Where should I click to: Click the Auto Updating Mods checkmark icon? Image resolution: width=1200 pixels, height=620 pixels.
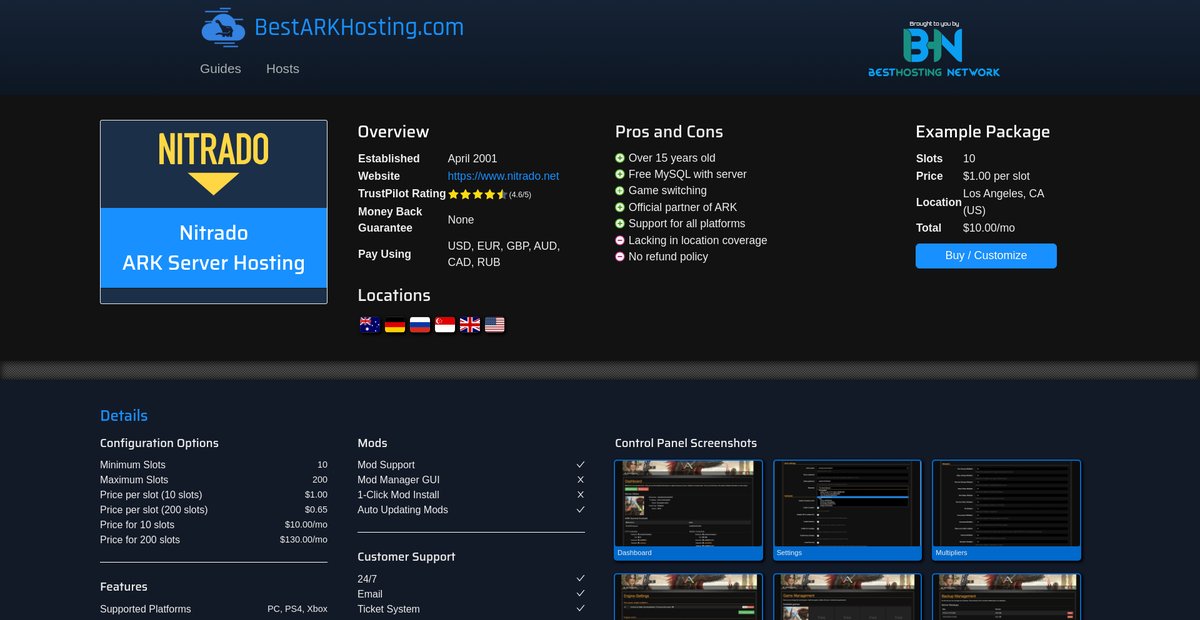click(x=580, y=510)
